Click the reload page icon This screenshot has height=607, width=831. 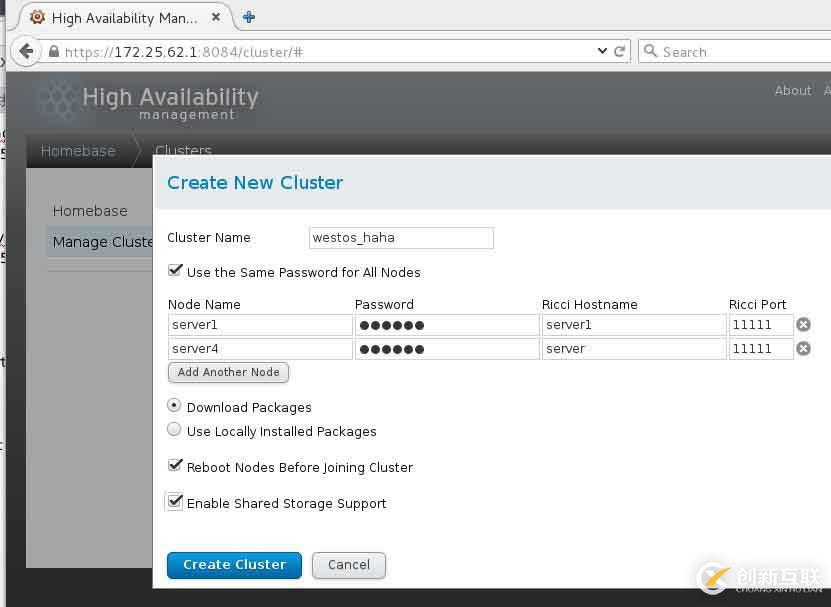pos(619,51)
